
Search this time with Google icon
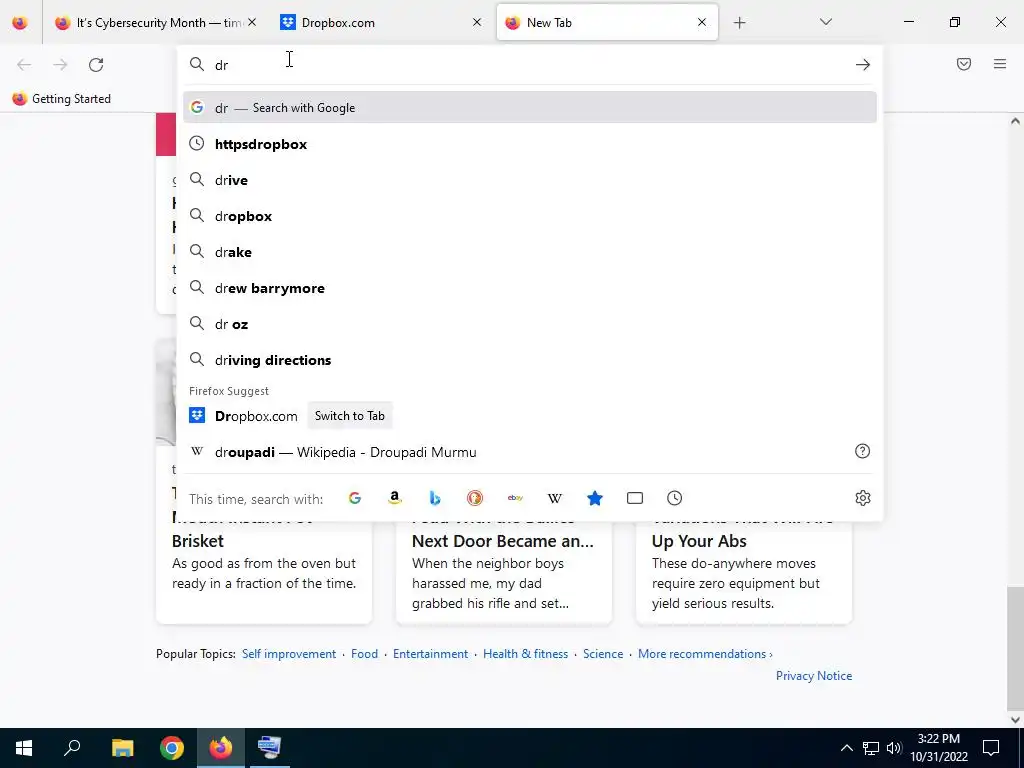(355, 498)
